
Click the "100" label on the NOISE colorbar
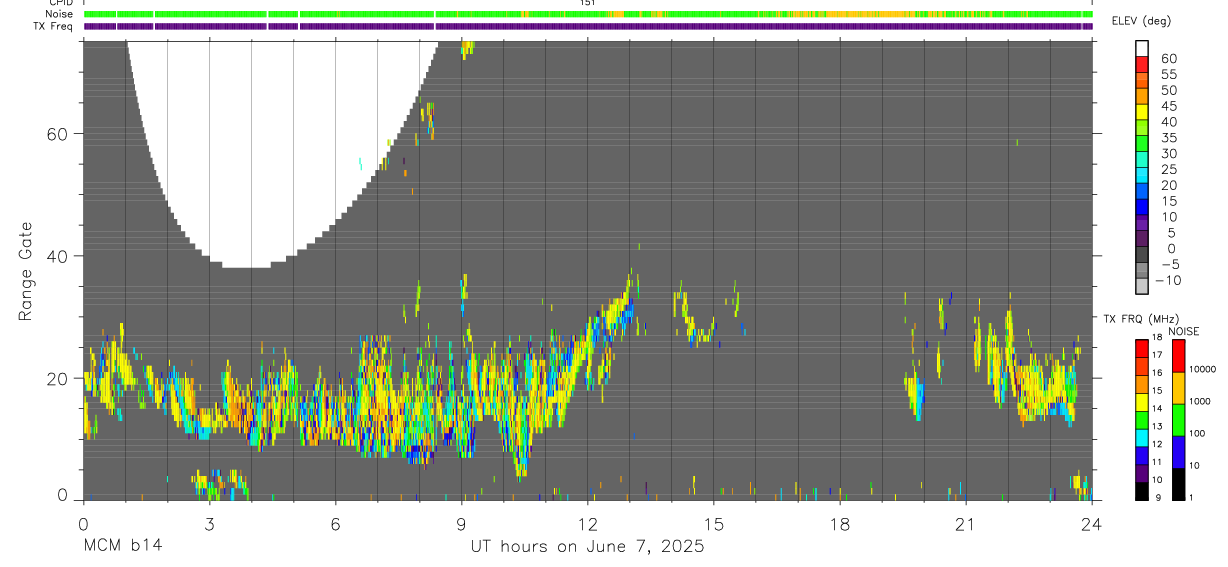(x=1197, y=433)
